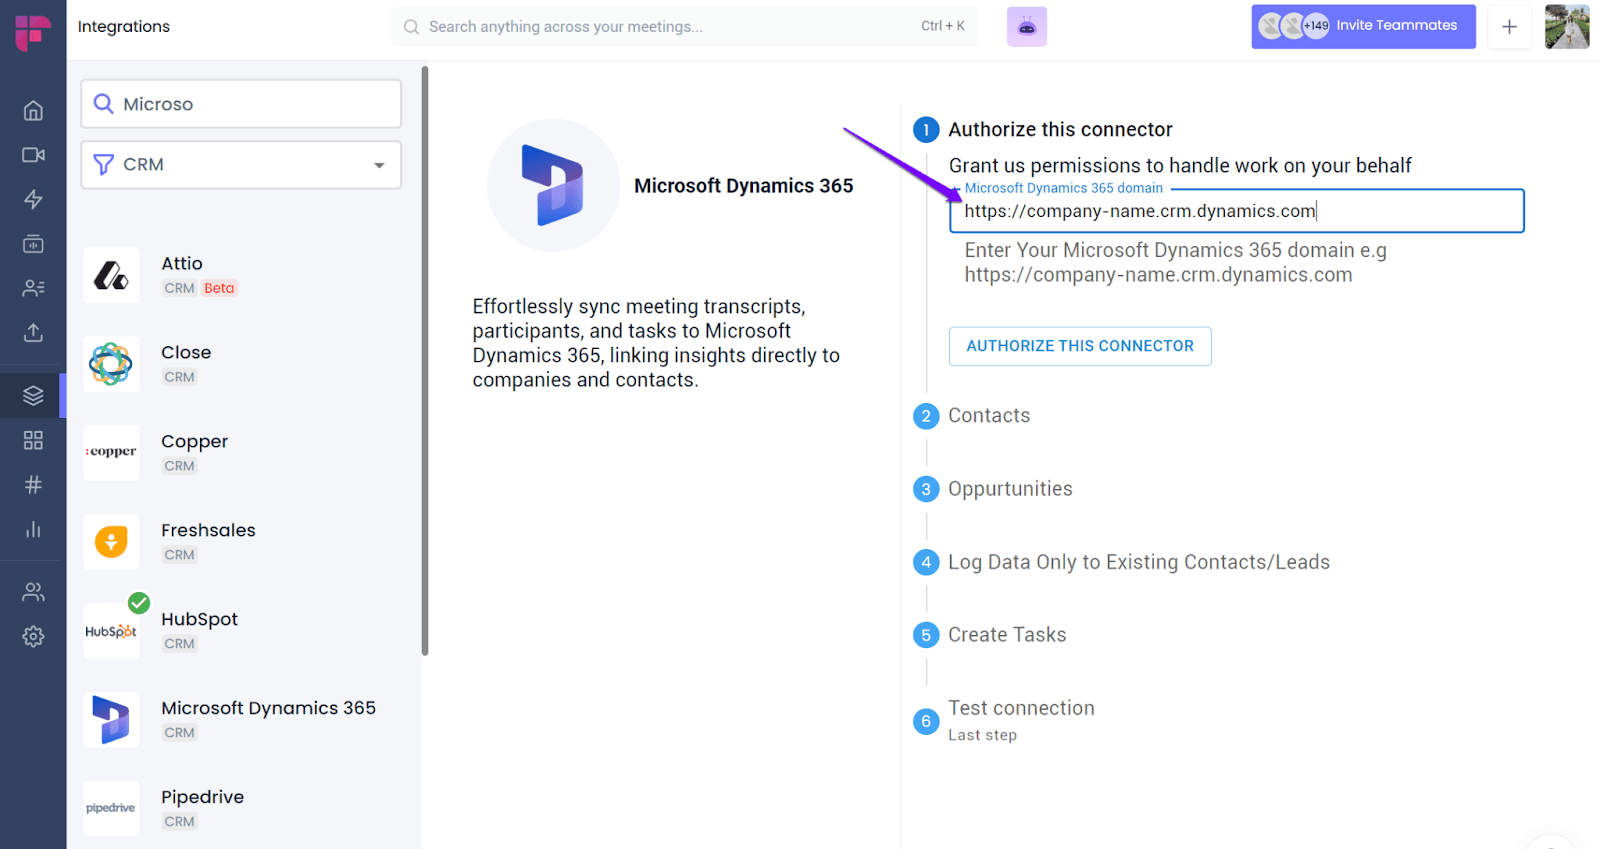Click the global meeting search bar
Image resolution: width=1600 pixels, height=849 pixels.
[685, 27]
